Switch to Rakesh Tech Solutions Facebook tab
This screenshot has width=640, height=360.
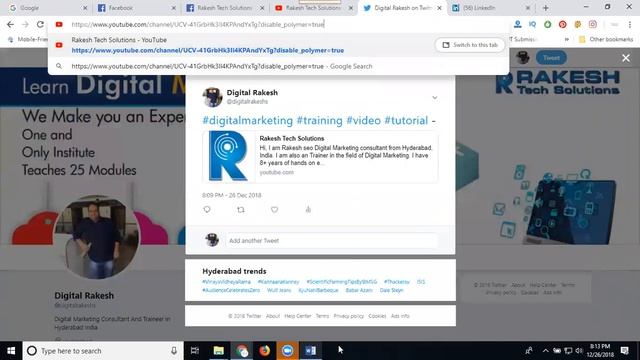point(224,8)
